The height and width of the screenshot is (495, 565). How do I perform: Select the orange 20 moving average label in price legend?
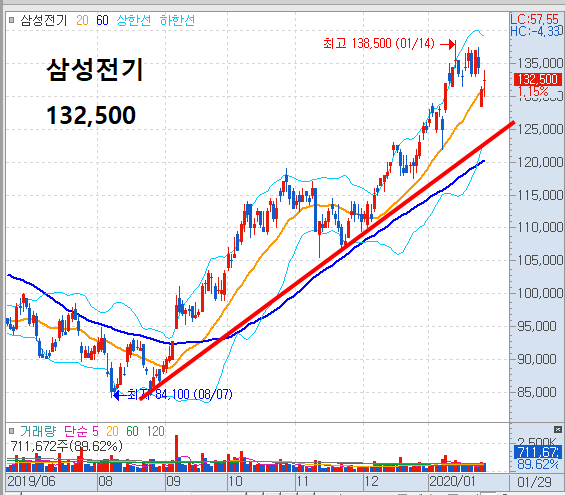(83, 20)
